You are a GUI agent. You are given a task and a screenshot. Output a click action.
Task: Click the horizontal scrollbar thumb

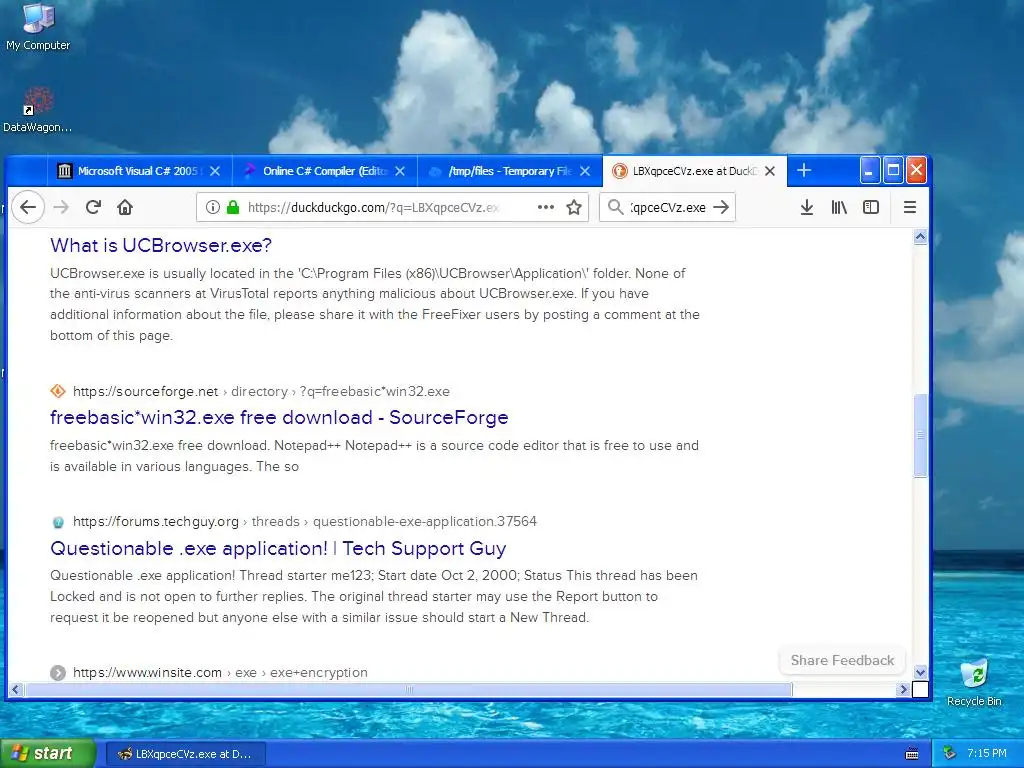click(408, 689)
